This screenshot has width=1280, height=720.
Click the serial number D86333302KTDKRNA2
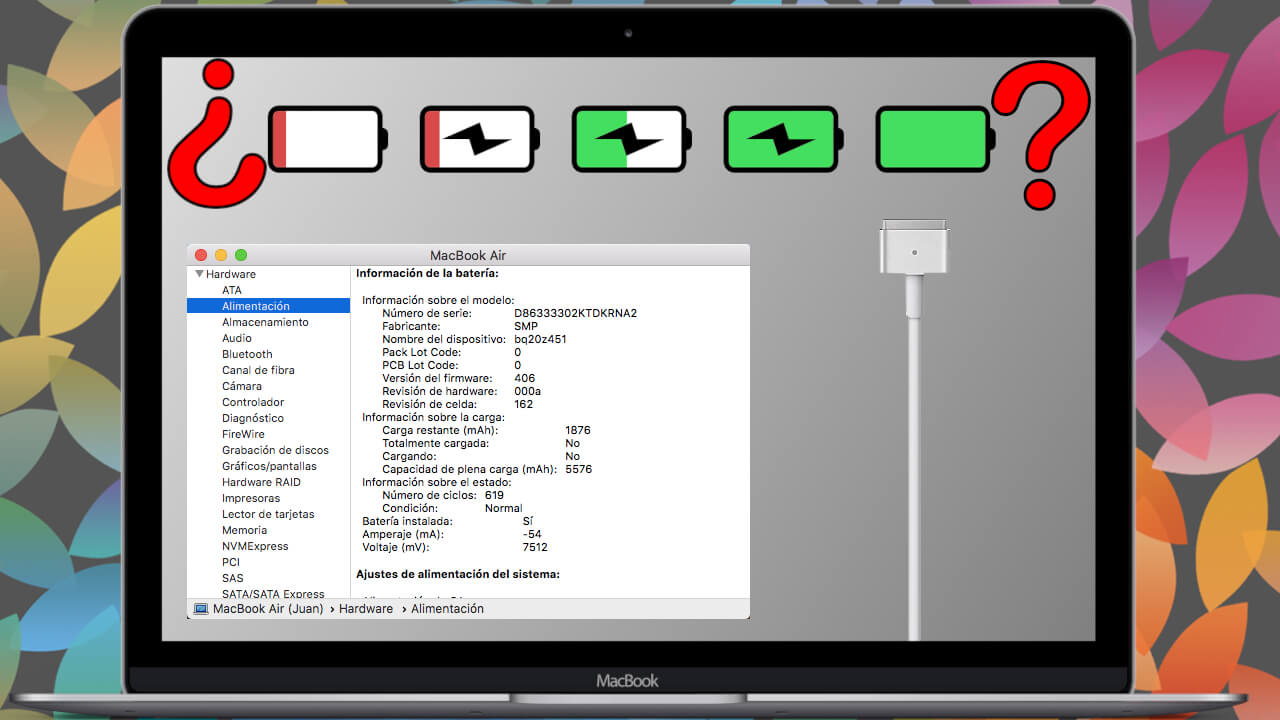576,313
